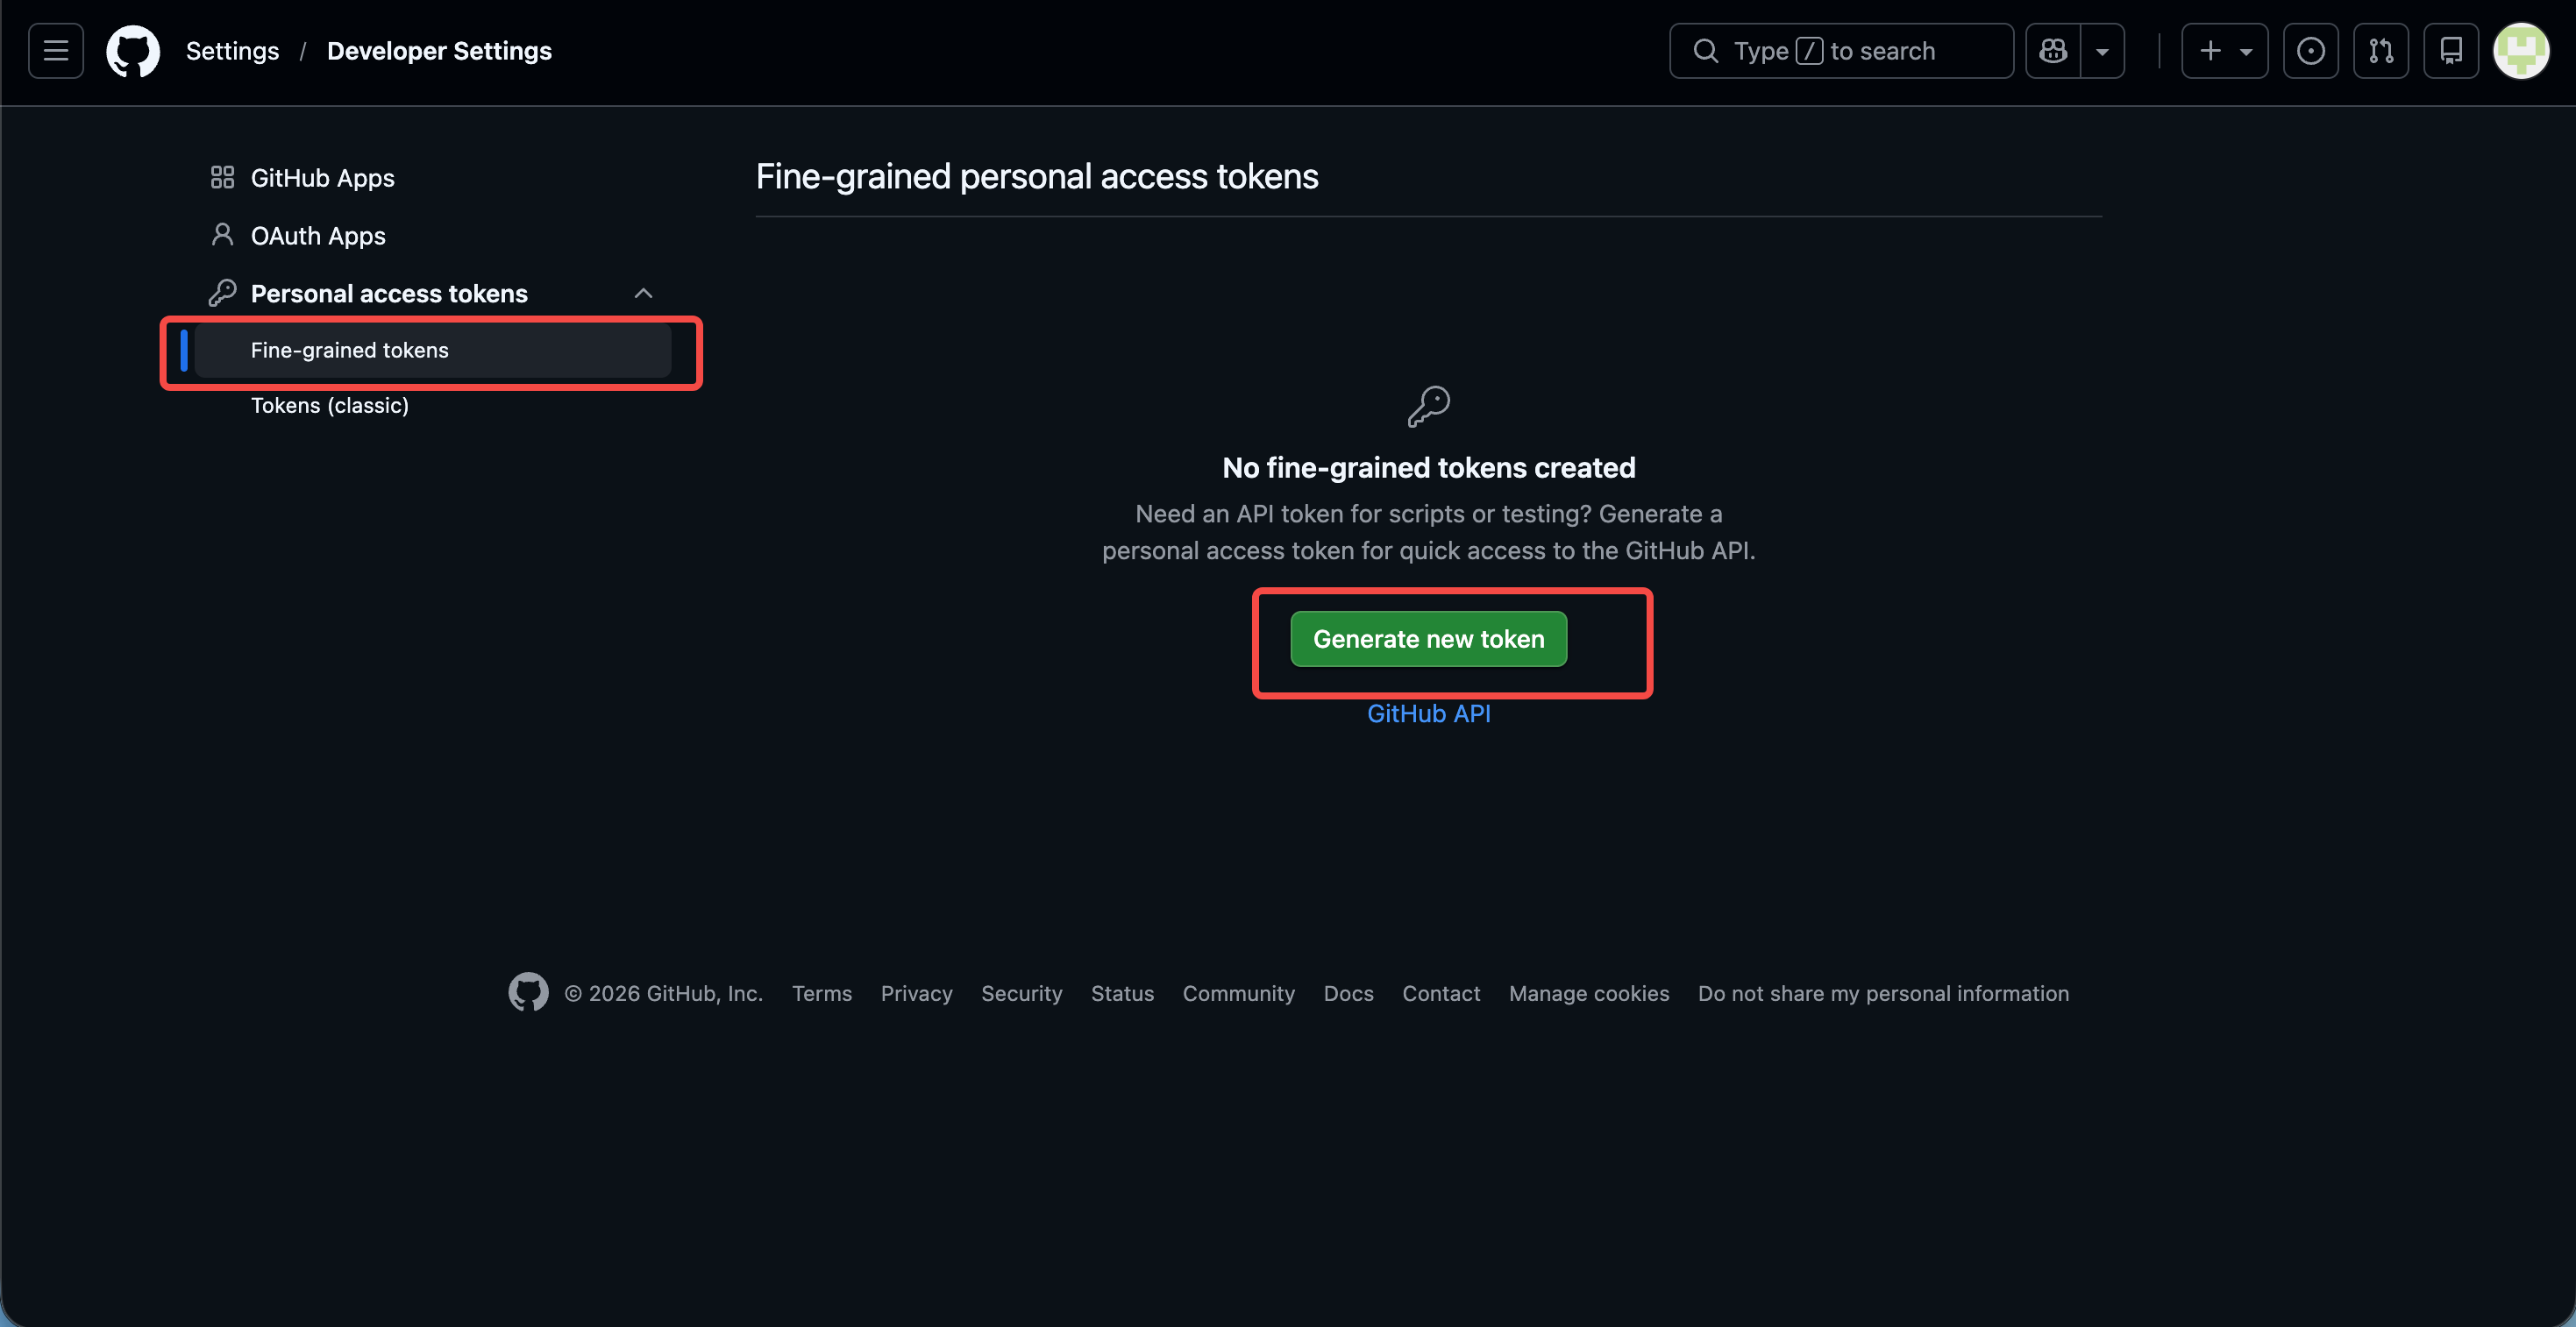2576x1327 pixels.
Task: Open Copilot chat icon in header
Action: tap(2053, 51)
